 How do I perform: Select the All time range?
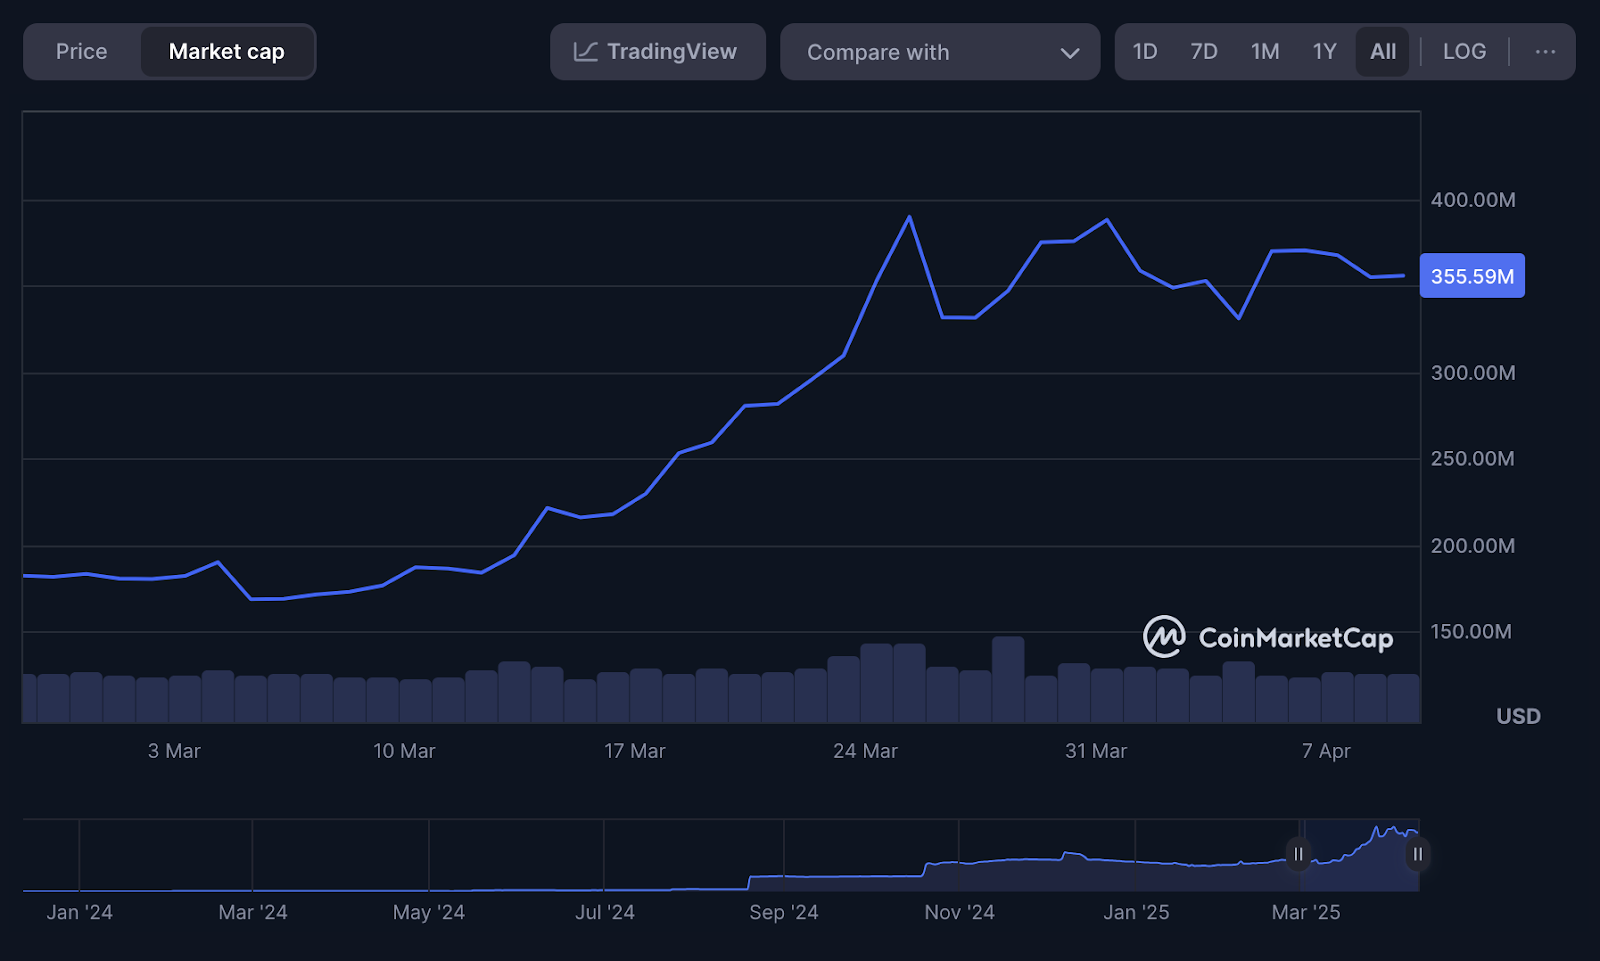pyautogui.click(x=1383, y=52)
